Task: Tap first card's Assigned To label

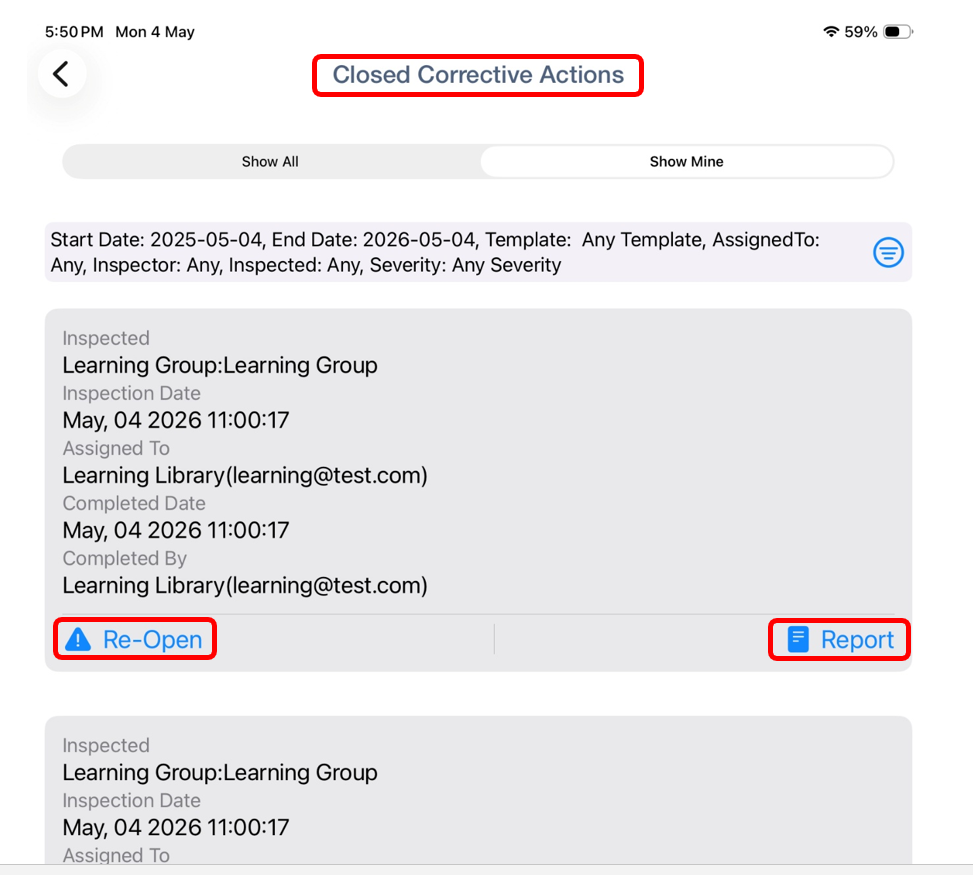Action: coord(116,448)
